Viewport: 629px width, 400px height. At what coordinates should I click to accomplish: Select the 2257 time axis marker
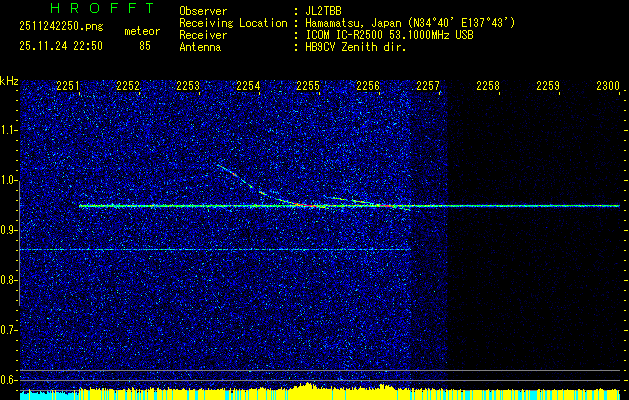coord(428,87)
